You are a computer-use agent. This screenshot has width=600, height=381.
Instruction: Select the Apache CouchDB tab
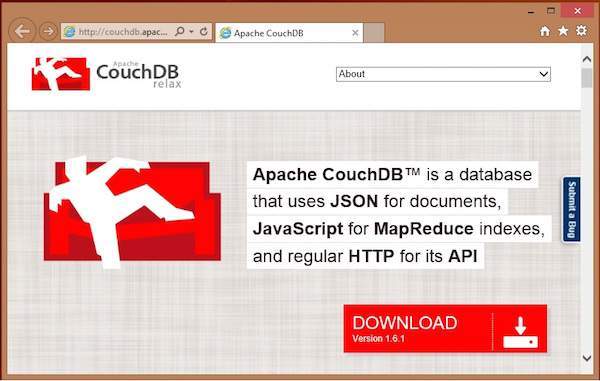pos(289,33)
